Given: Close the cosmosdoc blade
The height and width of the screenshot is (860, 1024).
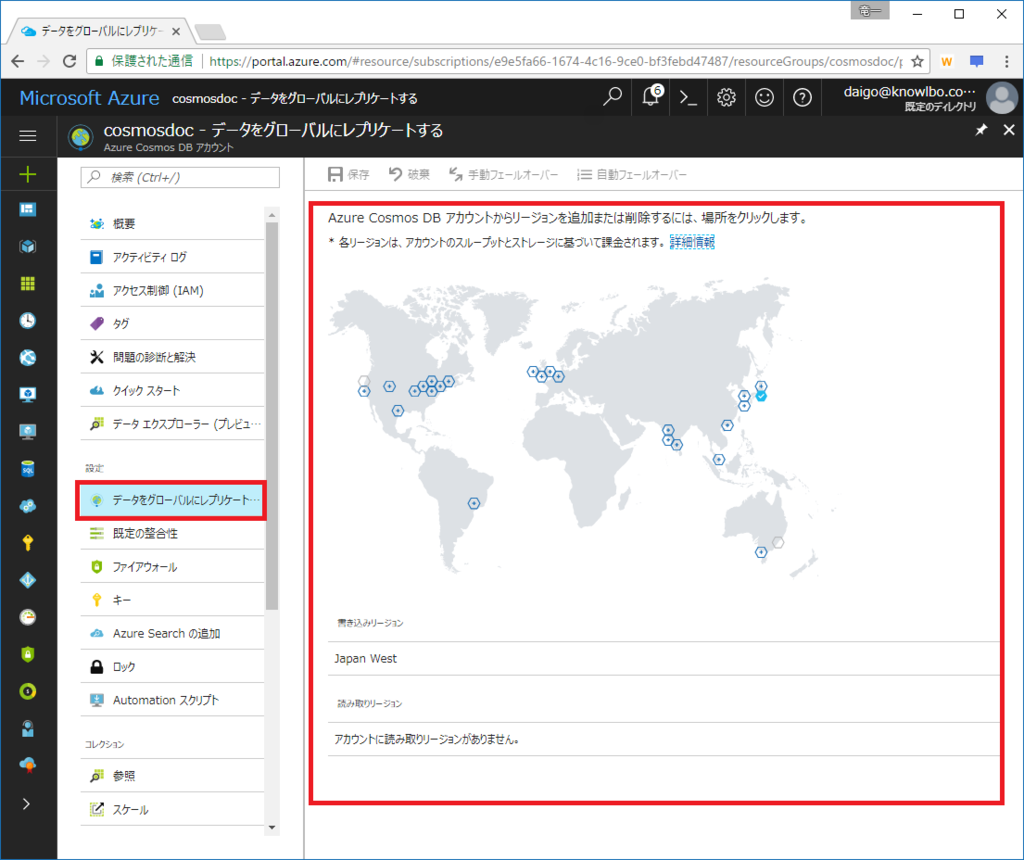Looking at the screenshot, I should click(1009, 130).
